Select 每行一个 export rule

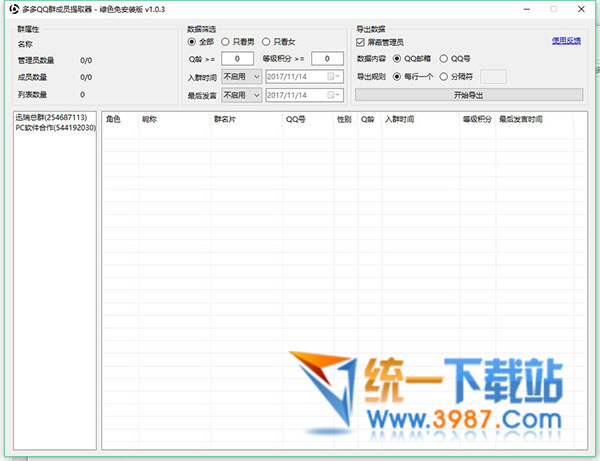[397, 77]
